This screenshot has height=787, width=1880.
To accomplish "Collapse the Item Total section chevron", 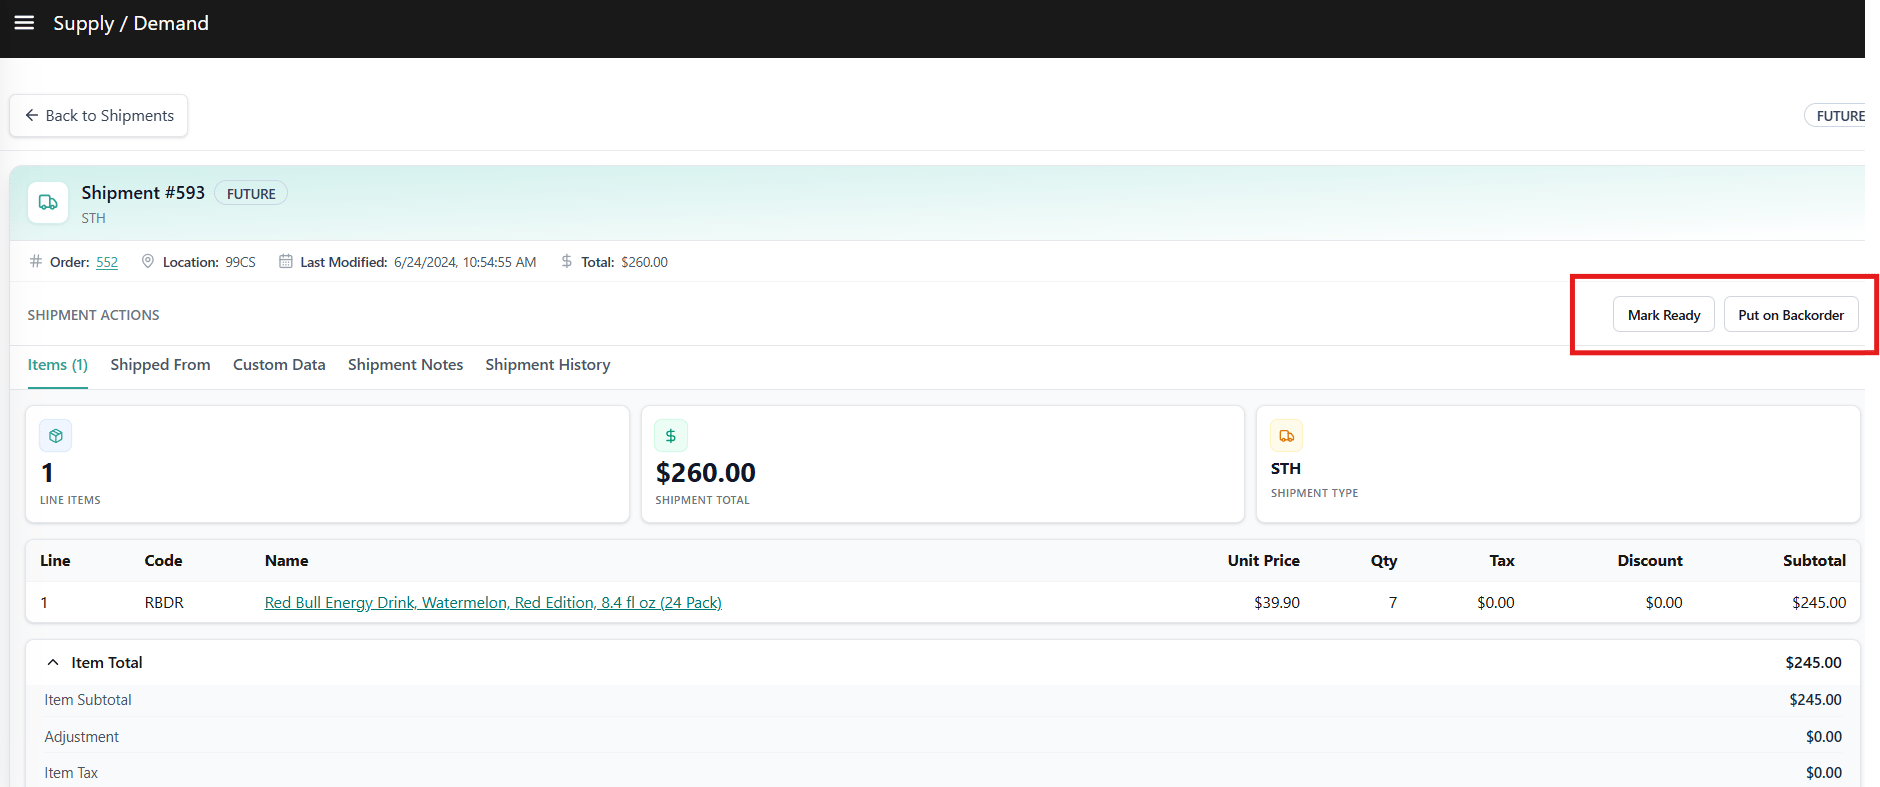I will pyautogui.click(x=53, y=662).
